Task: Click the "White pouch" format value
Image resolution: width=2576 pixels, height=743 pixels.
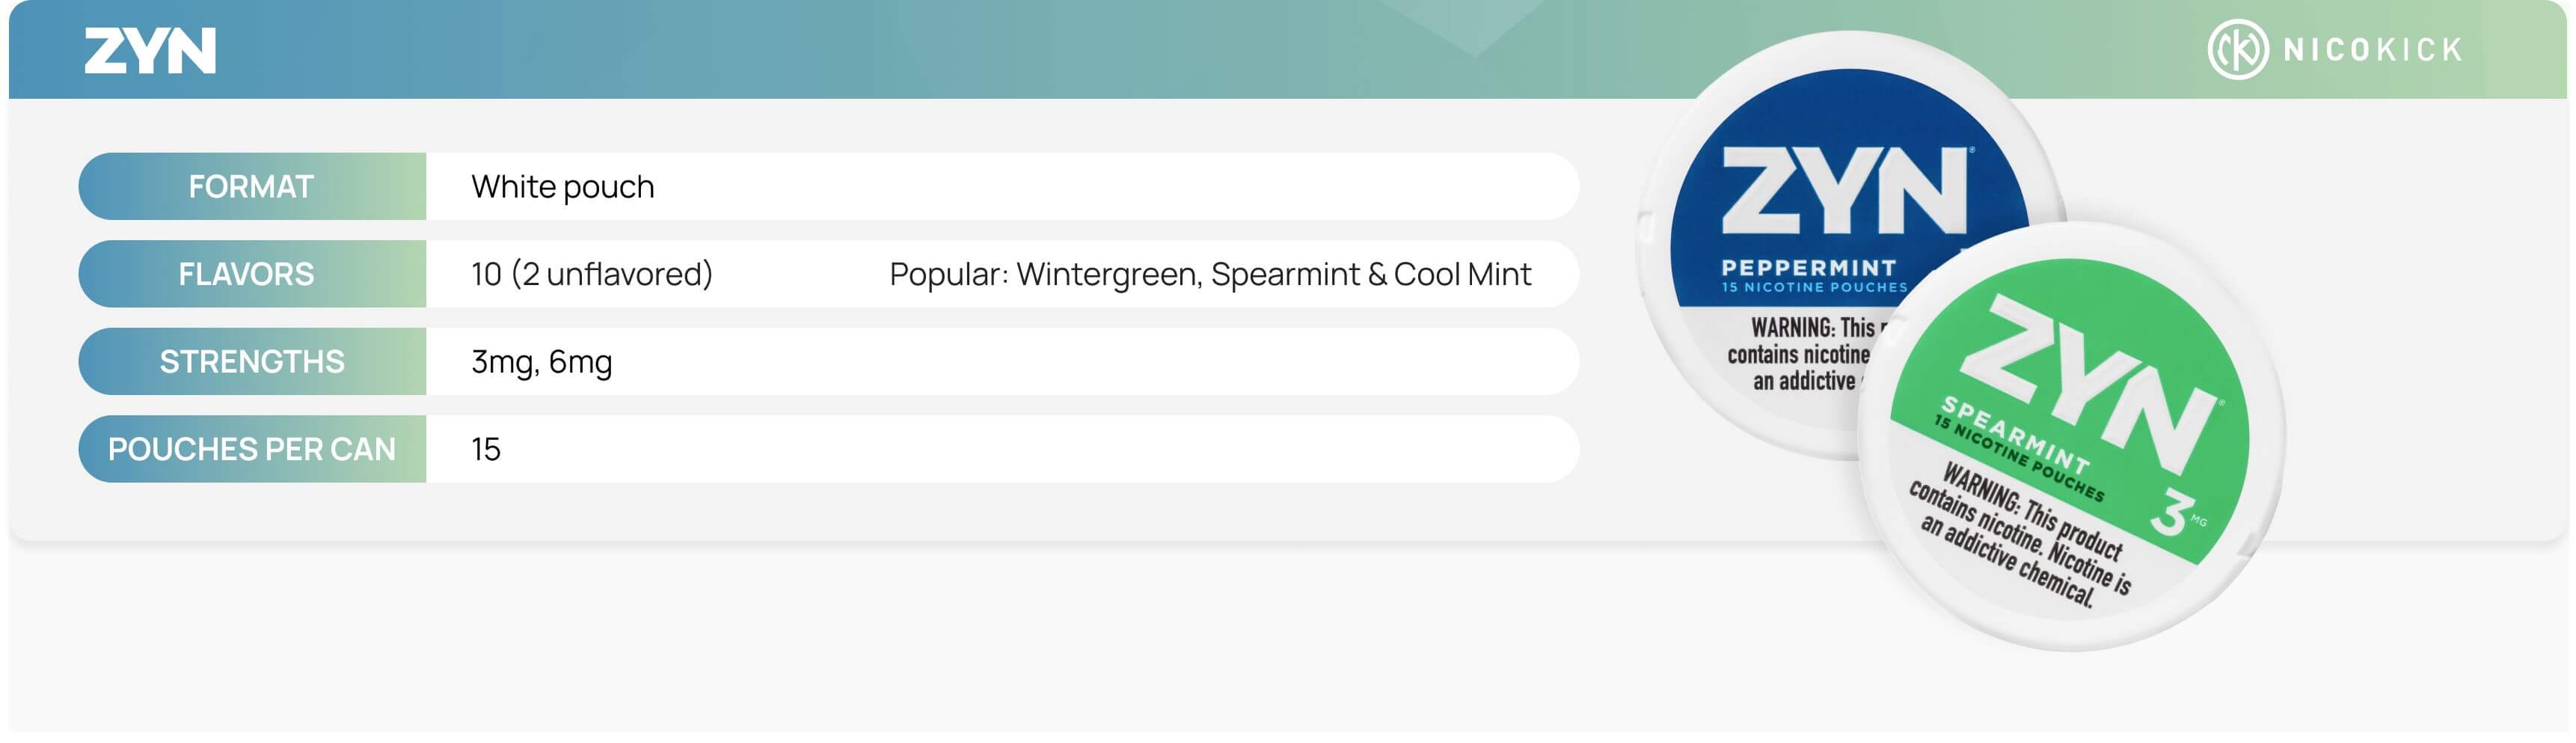Action: (x=563, y=187)
